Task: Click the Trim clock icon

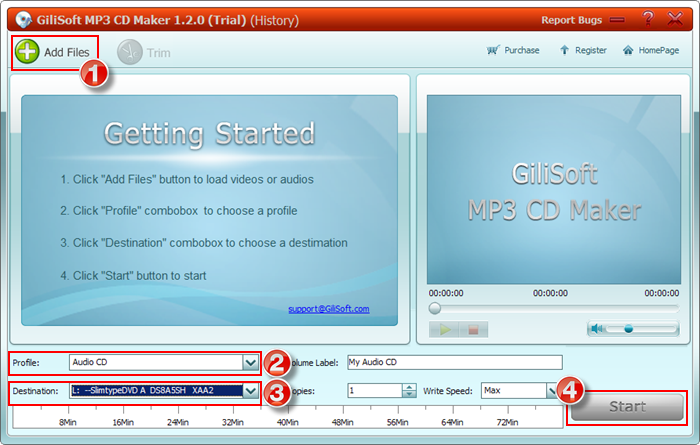Action: [x=129, y=51]
